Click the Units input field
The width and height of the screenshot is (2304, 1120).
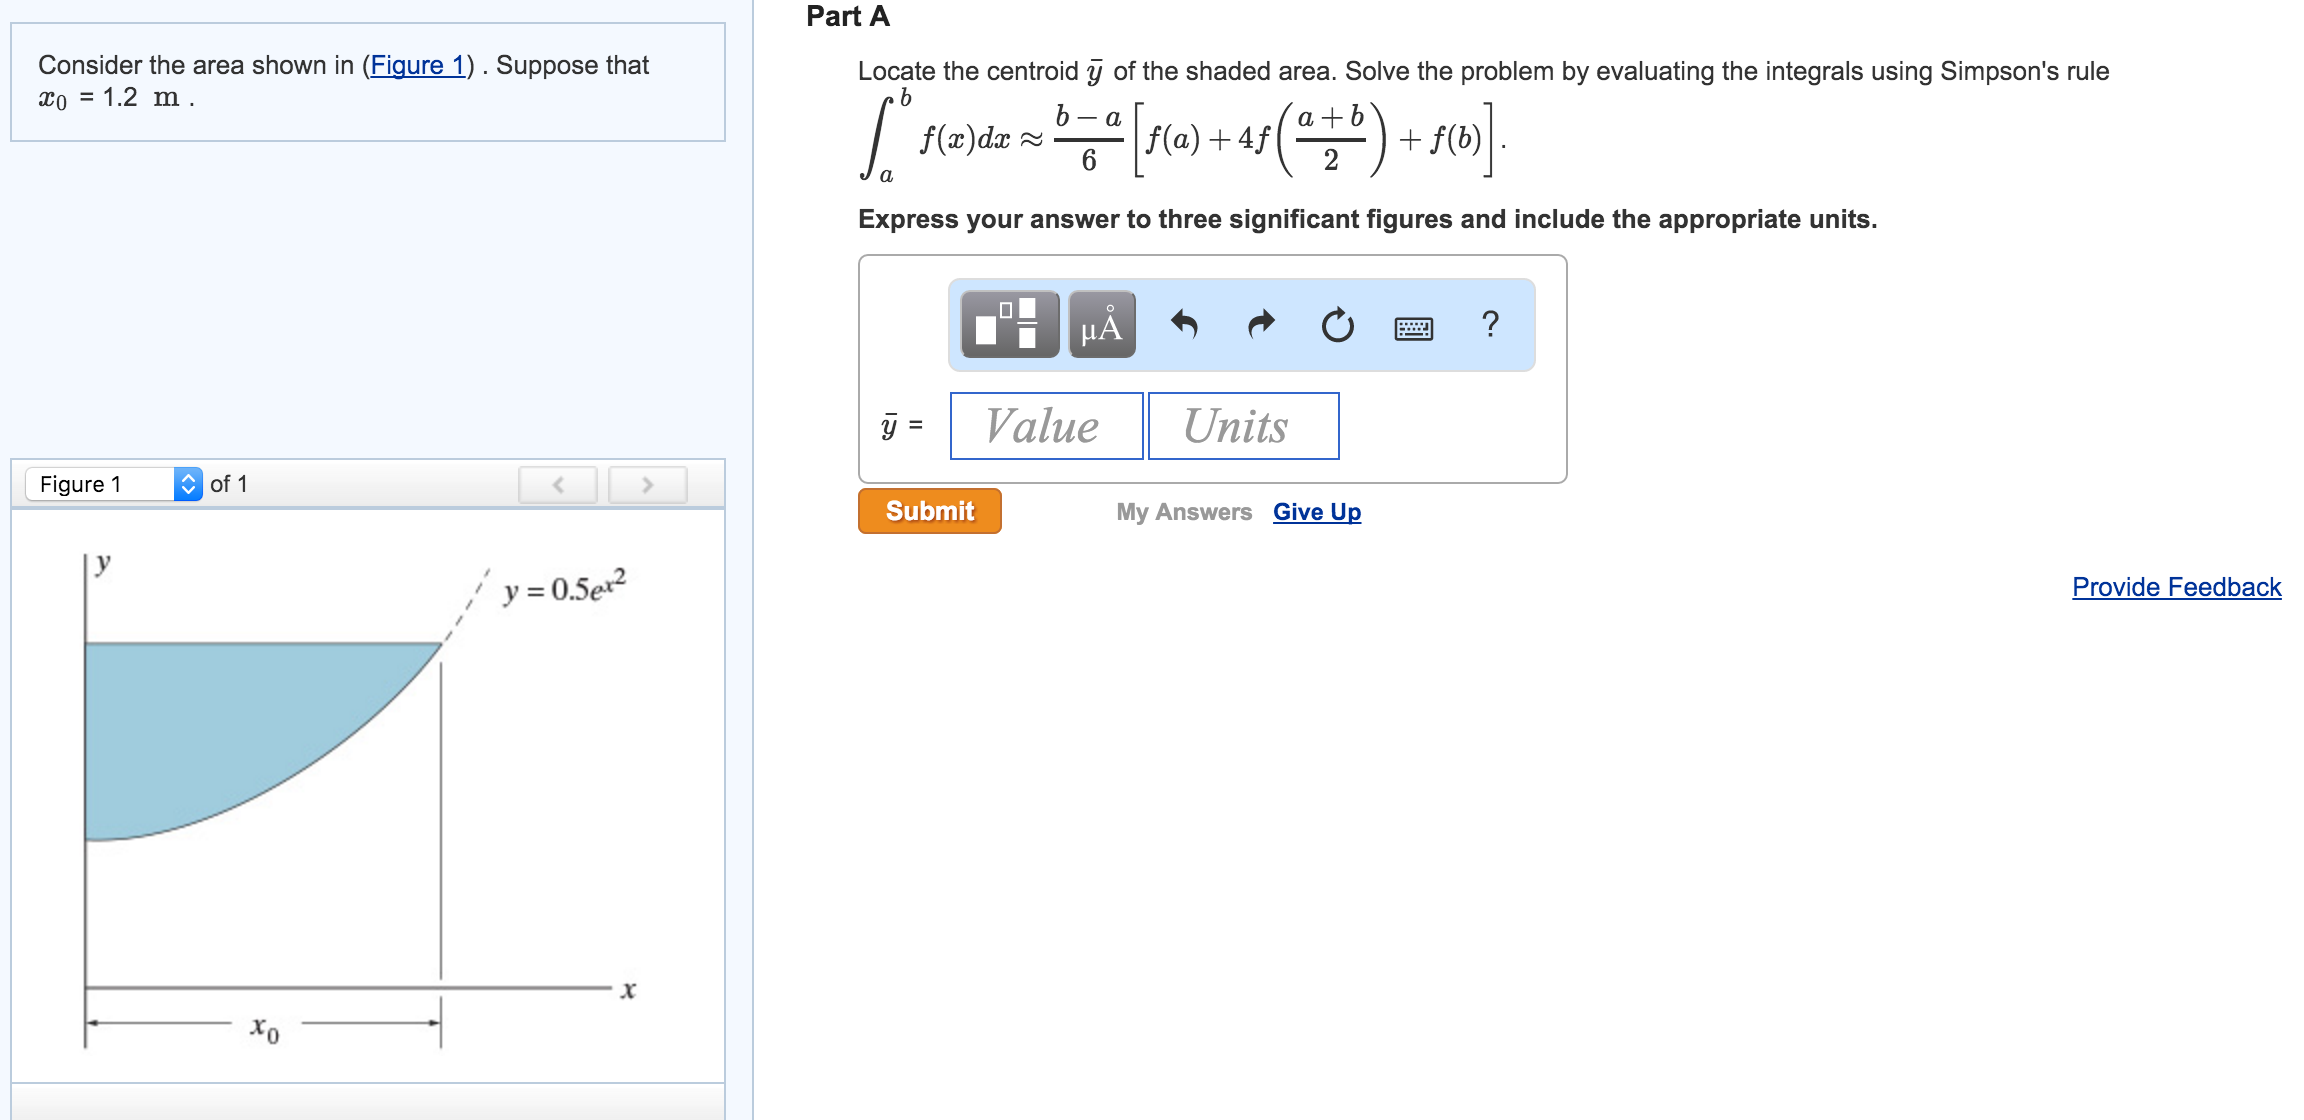[x=1243, y=426]
